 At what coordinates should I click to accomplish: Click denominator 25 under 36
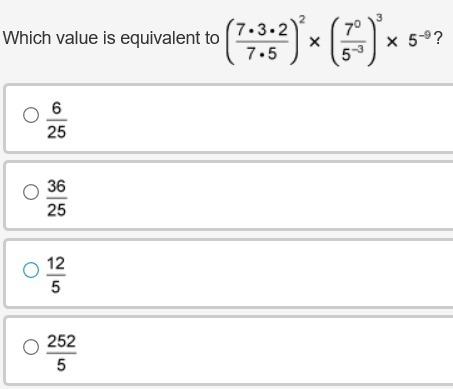pyautogui.click(x=57, y=210)
